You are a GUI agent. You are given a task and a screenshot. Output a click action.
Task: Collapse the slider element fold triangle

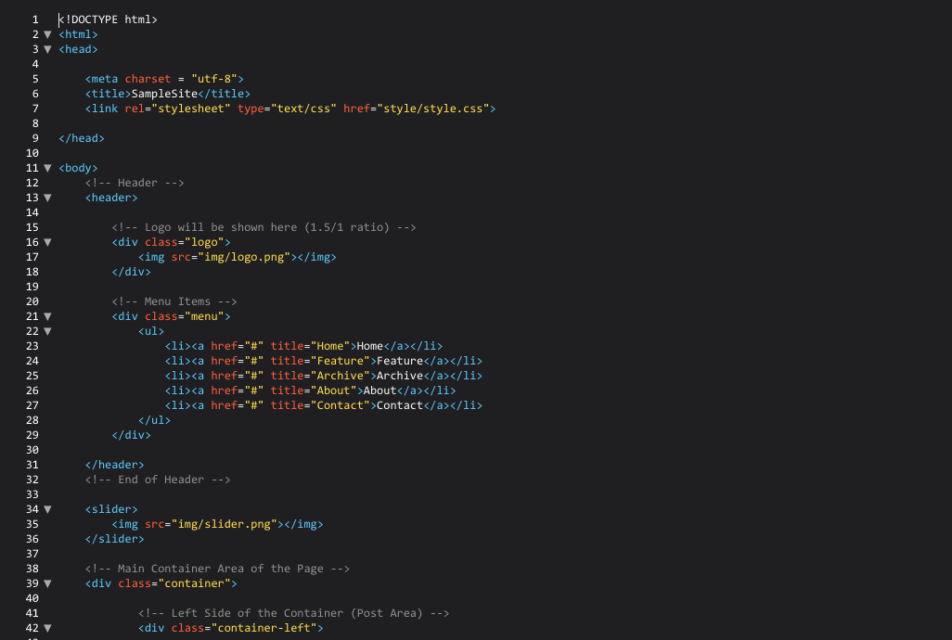[x=47, y=508]
